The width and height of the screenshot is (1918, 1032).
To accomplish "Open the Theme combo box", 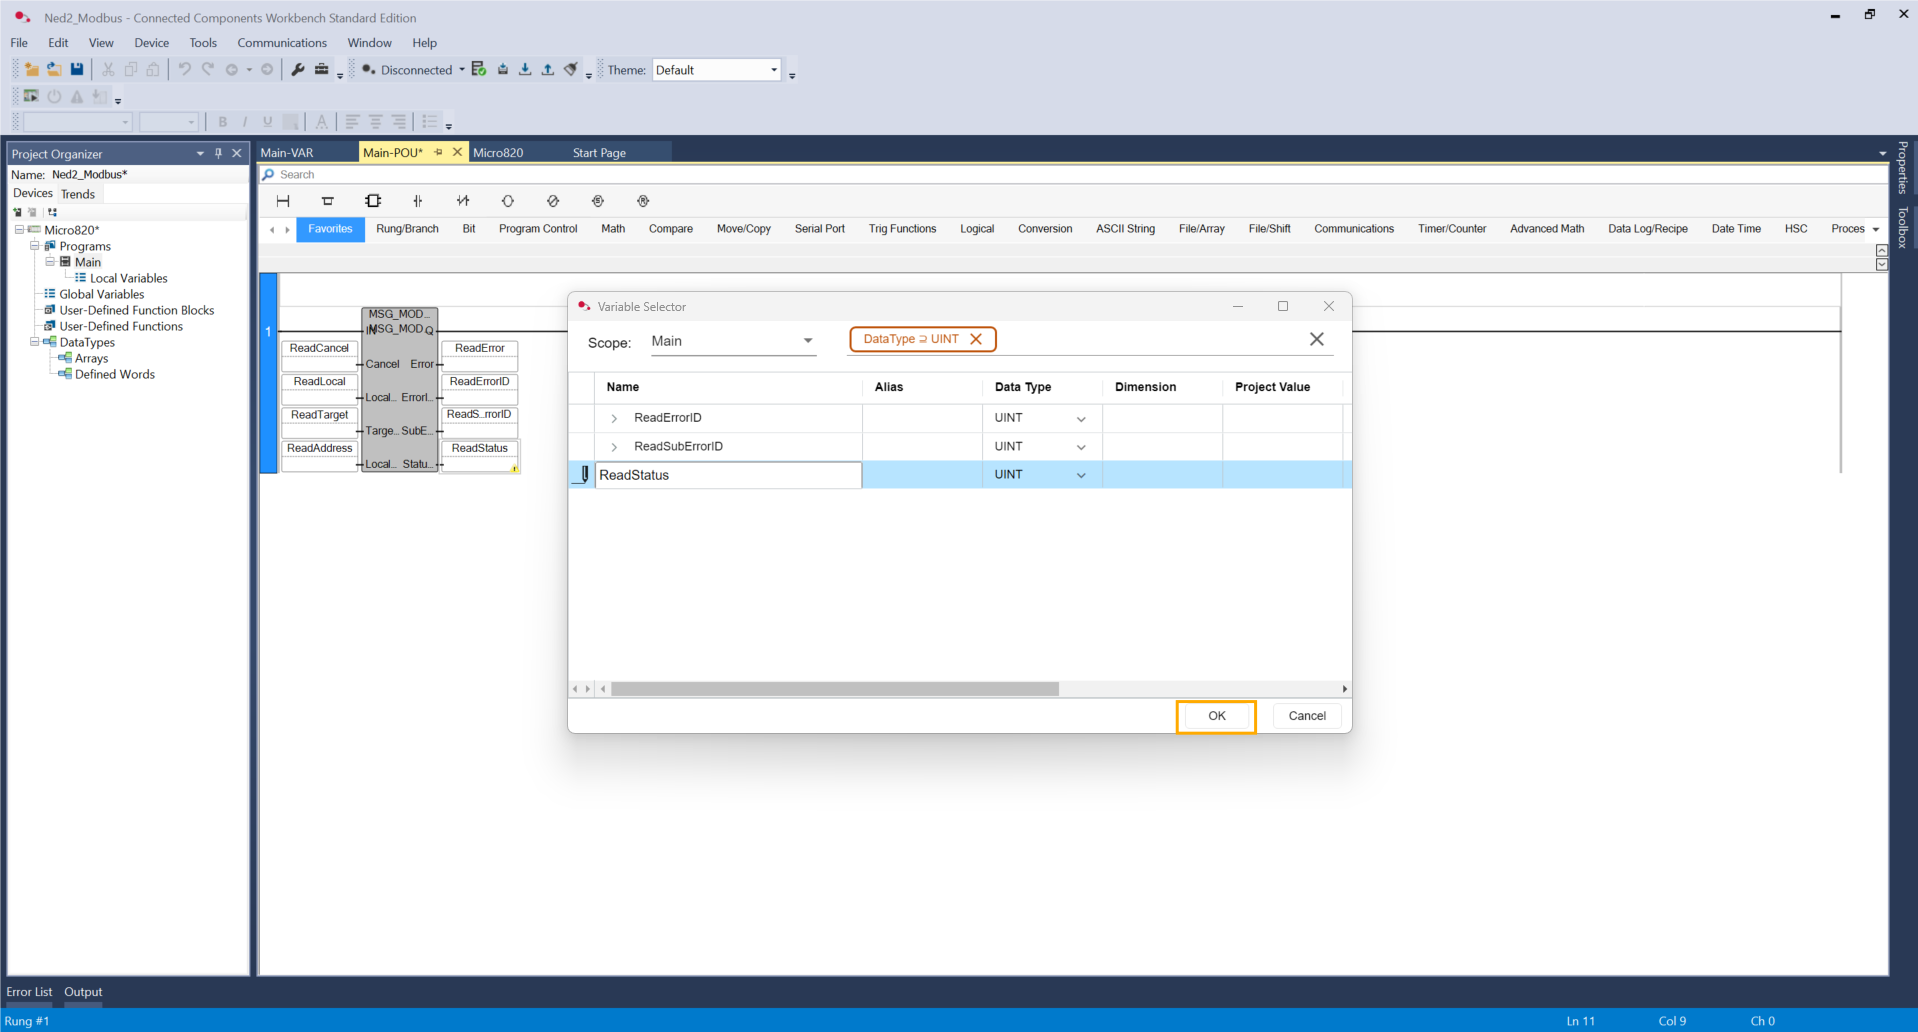I will tap(773, 70).
